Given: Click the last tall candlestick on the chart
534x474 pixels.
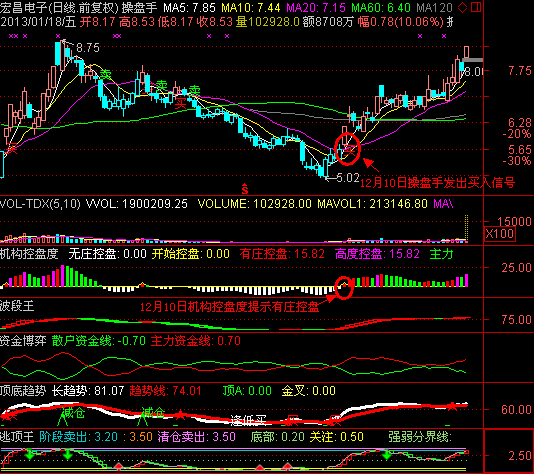Looking at the screenshot, I should point(466,52).
